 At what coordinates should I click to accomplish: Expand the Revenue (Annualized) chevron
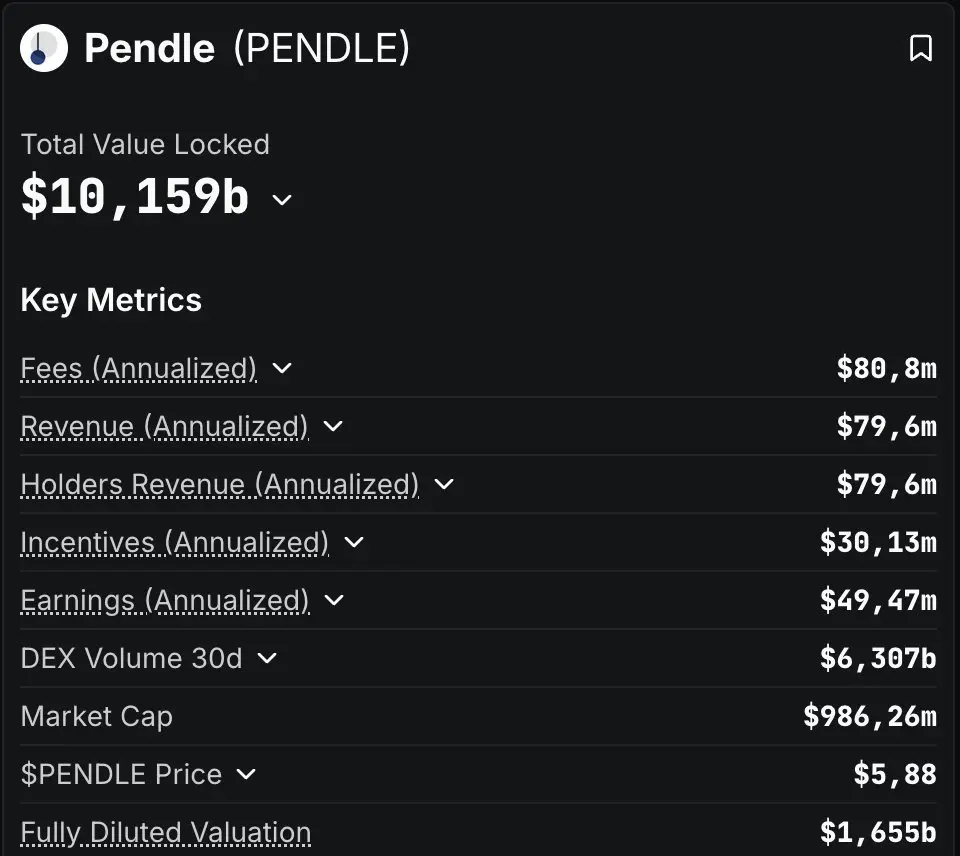click(333, 426)
